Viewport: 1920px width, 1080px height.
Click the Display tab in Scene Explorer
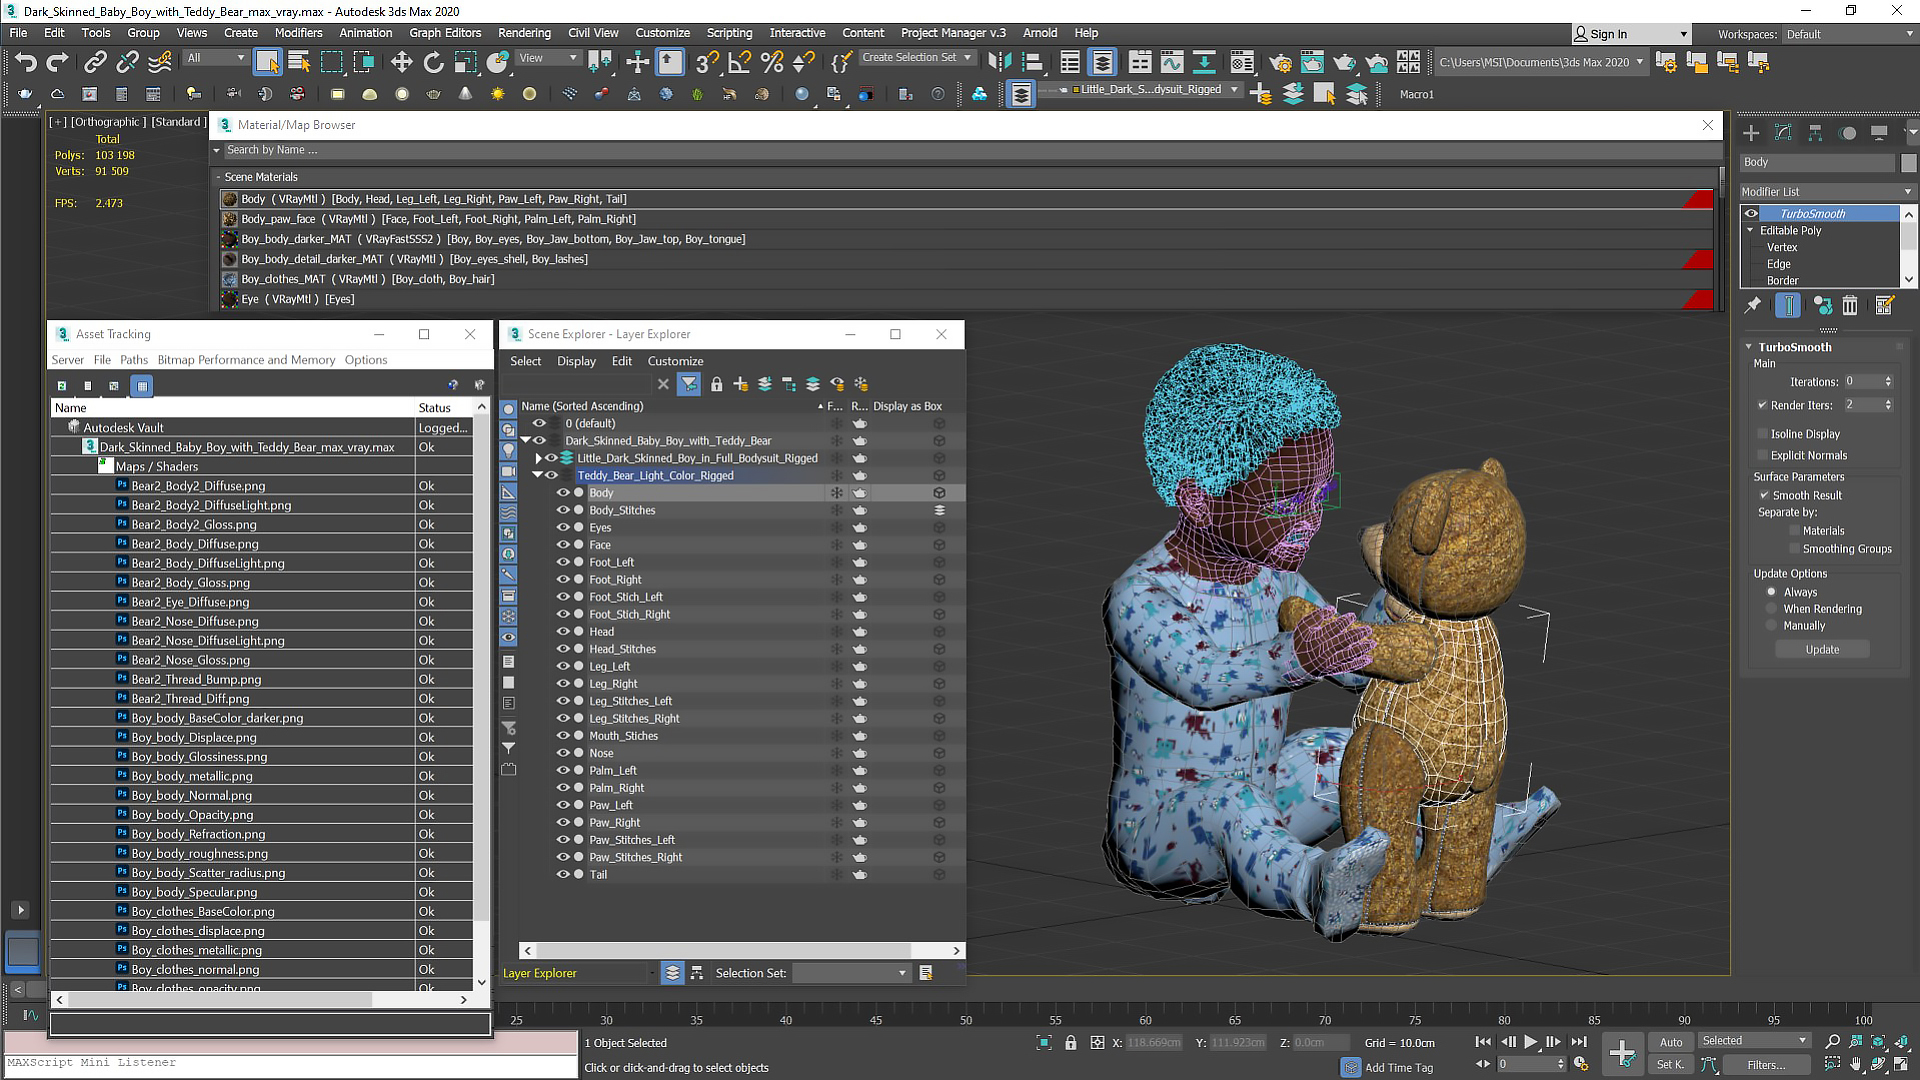[x=574, y=361]
